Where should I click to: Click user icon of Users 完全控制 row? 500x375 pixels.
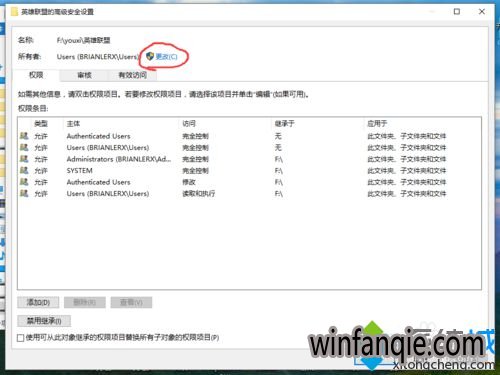coord(24,147)
